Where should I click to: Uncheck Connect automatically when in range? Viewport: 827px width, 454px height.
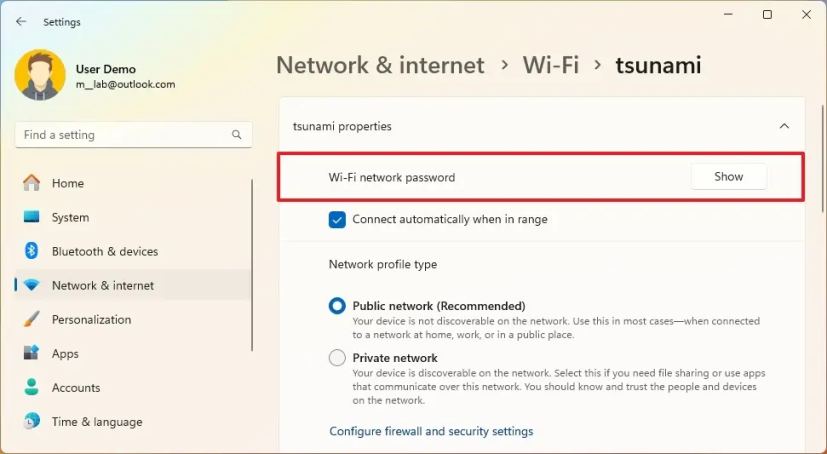[337, 219]
